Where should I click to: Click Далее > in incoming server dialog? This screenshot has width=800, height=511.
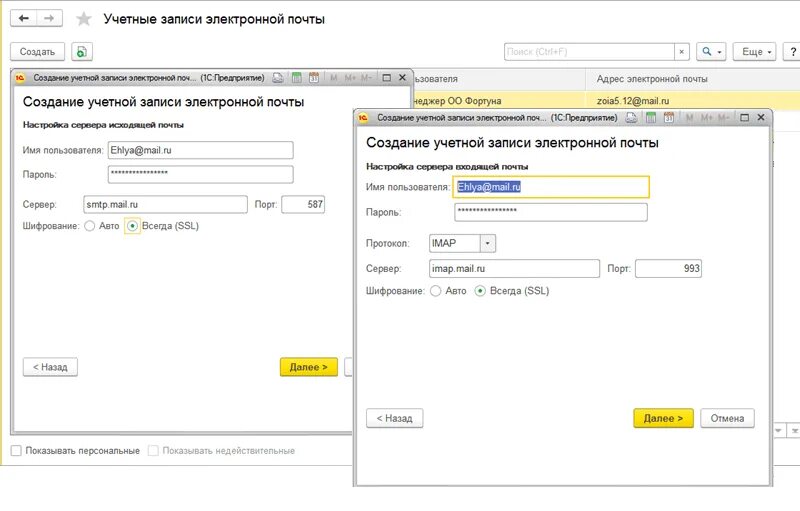(663, 418)
